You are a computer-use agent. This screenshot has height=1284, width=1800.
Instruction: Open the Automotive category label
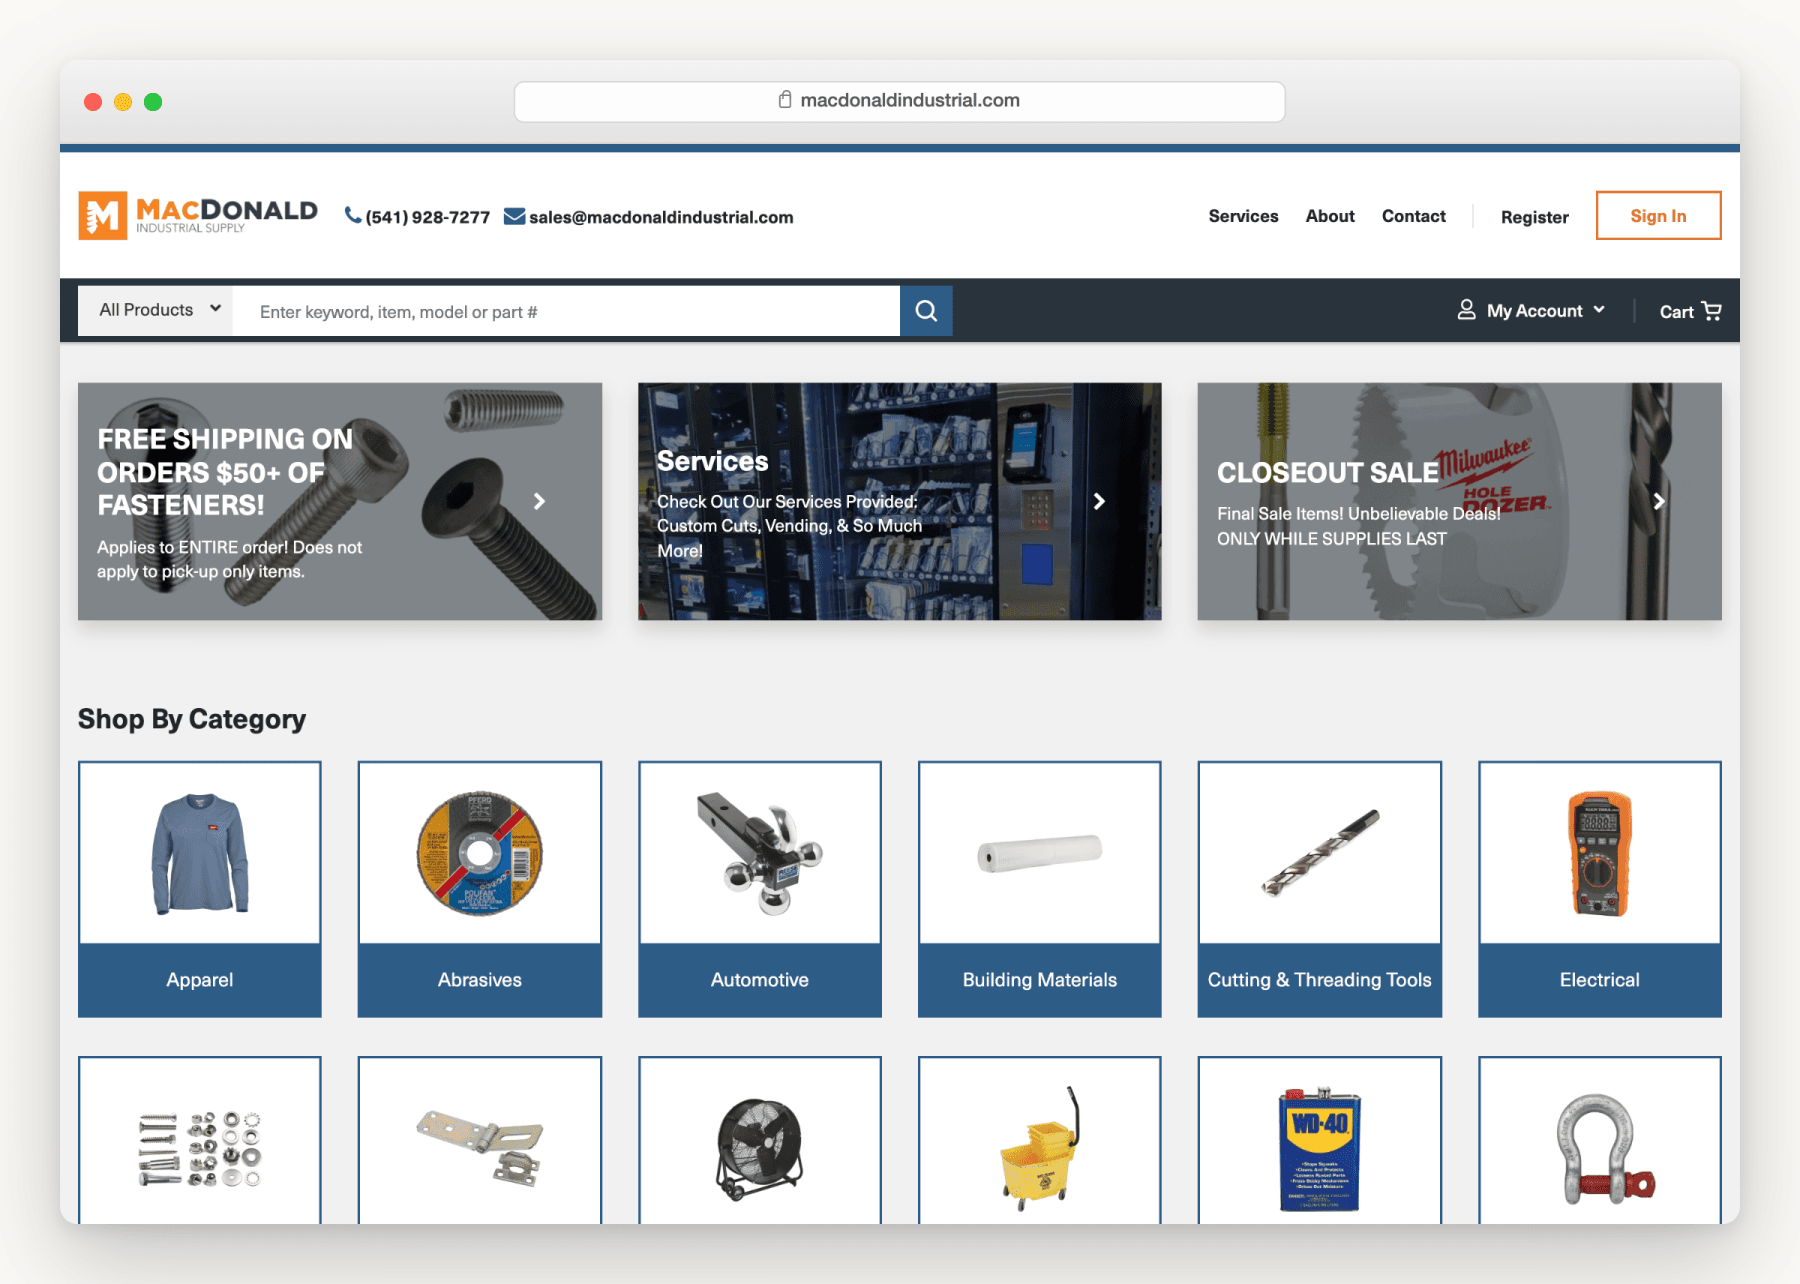760,980
